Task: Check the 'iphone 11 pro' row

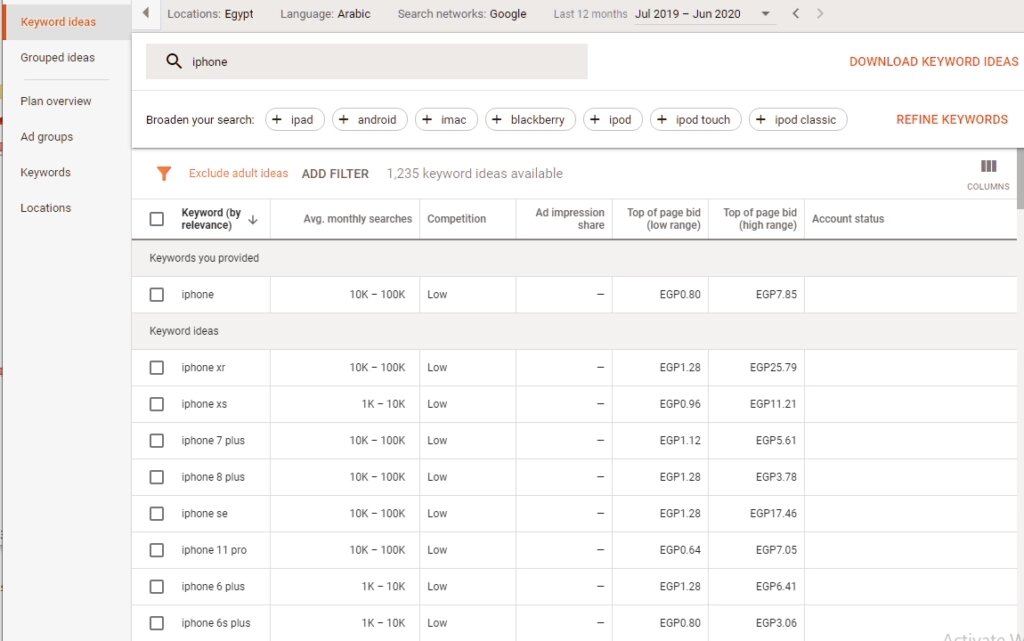Action: pyautogui.click(x=157, y=550)
